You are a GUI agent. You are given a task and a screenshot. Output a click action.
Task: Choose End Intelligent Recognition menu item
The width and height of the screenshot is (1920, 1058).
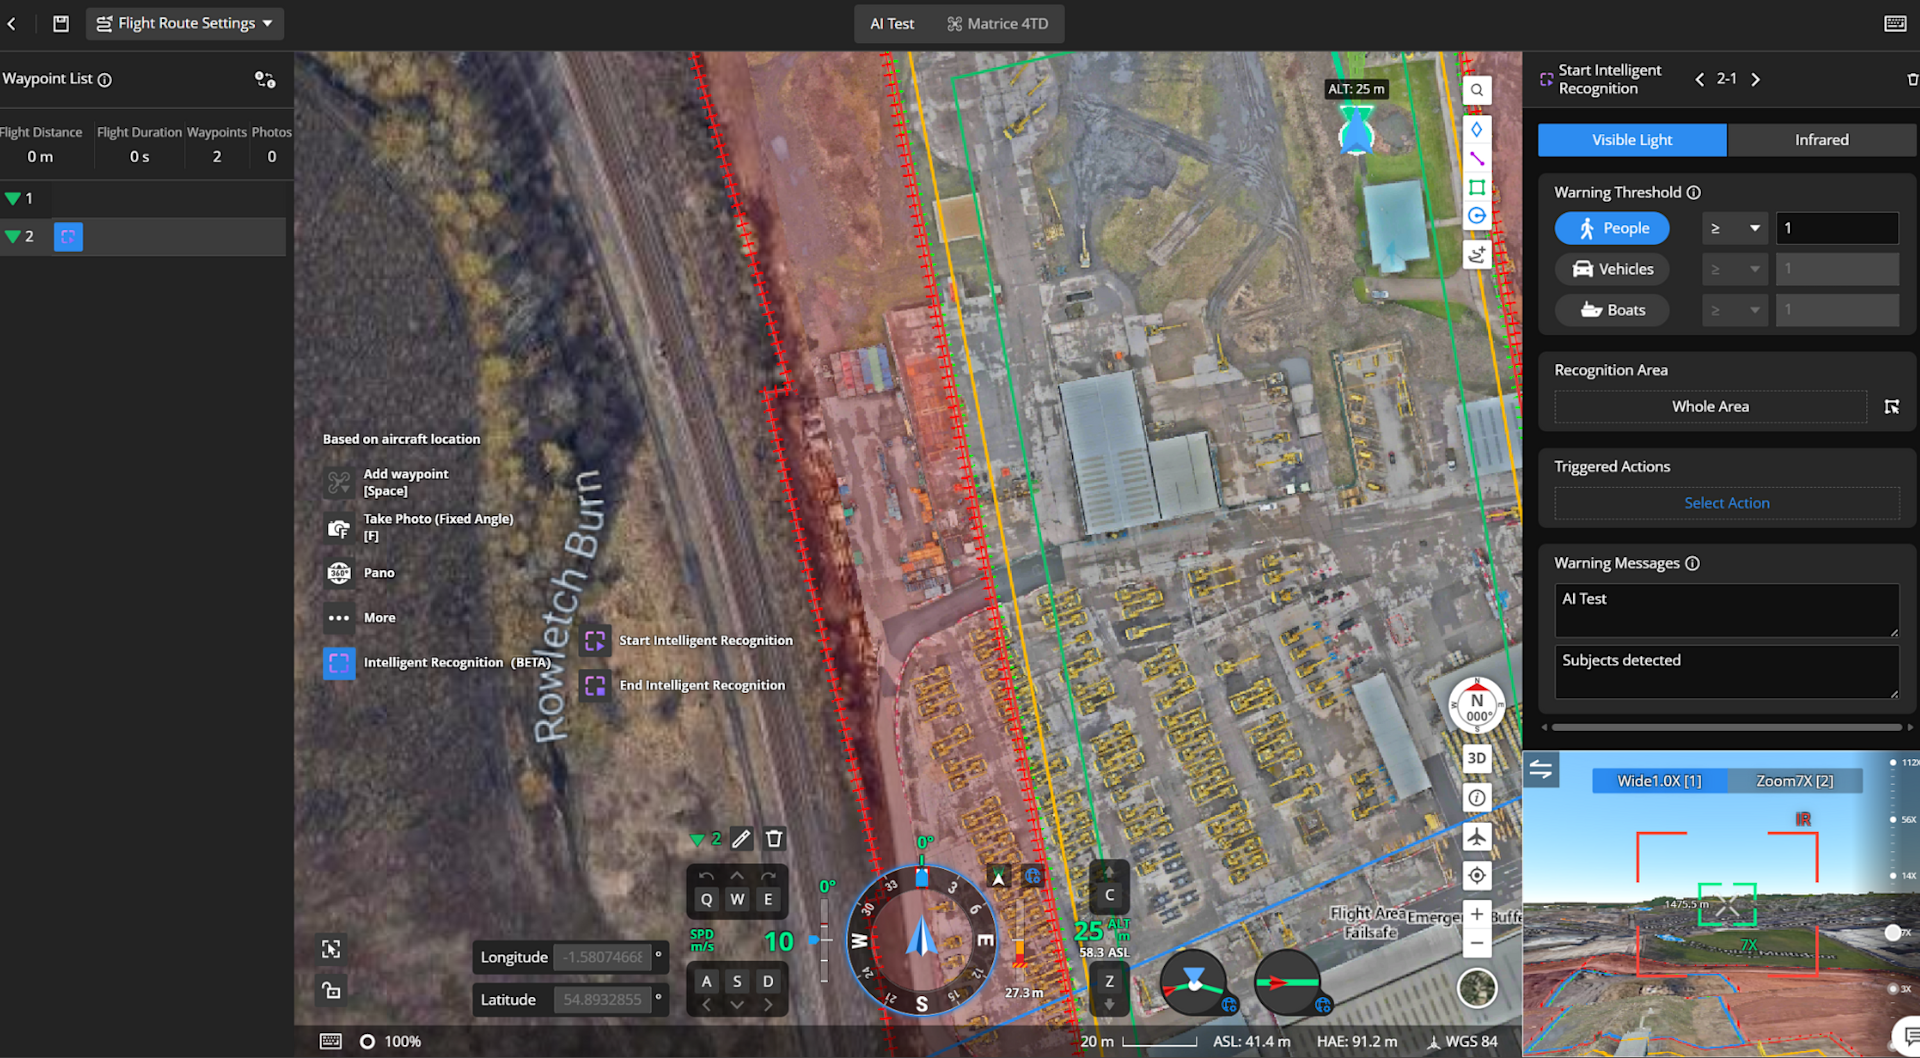[x=685, y=686]
